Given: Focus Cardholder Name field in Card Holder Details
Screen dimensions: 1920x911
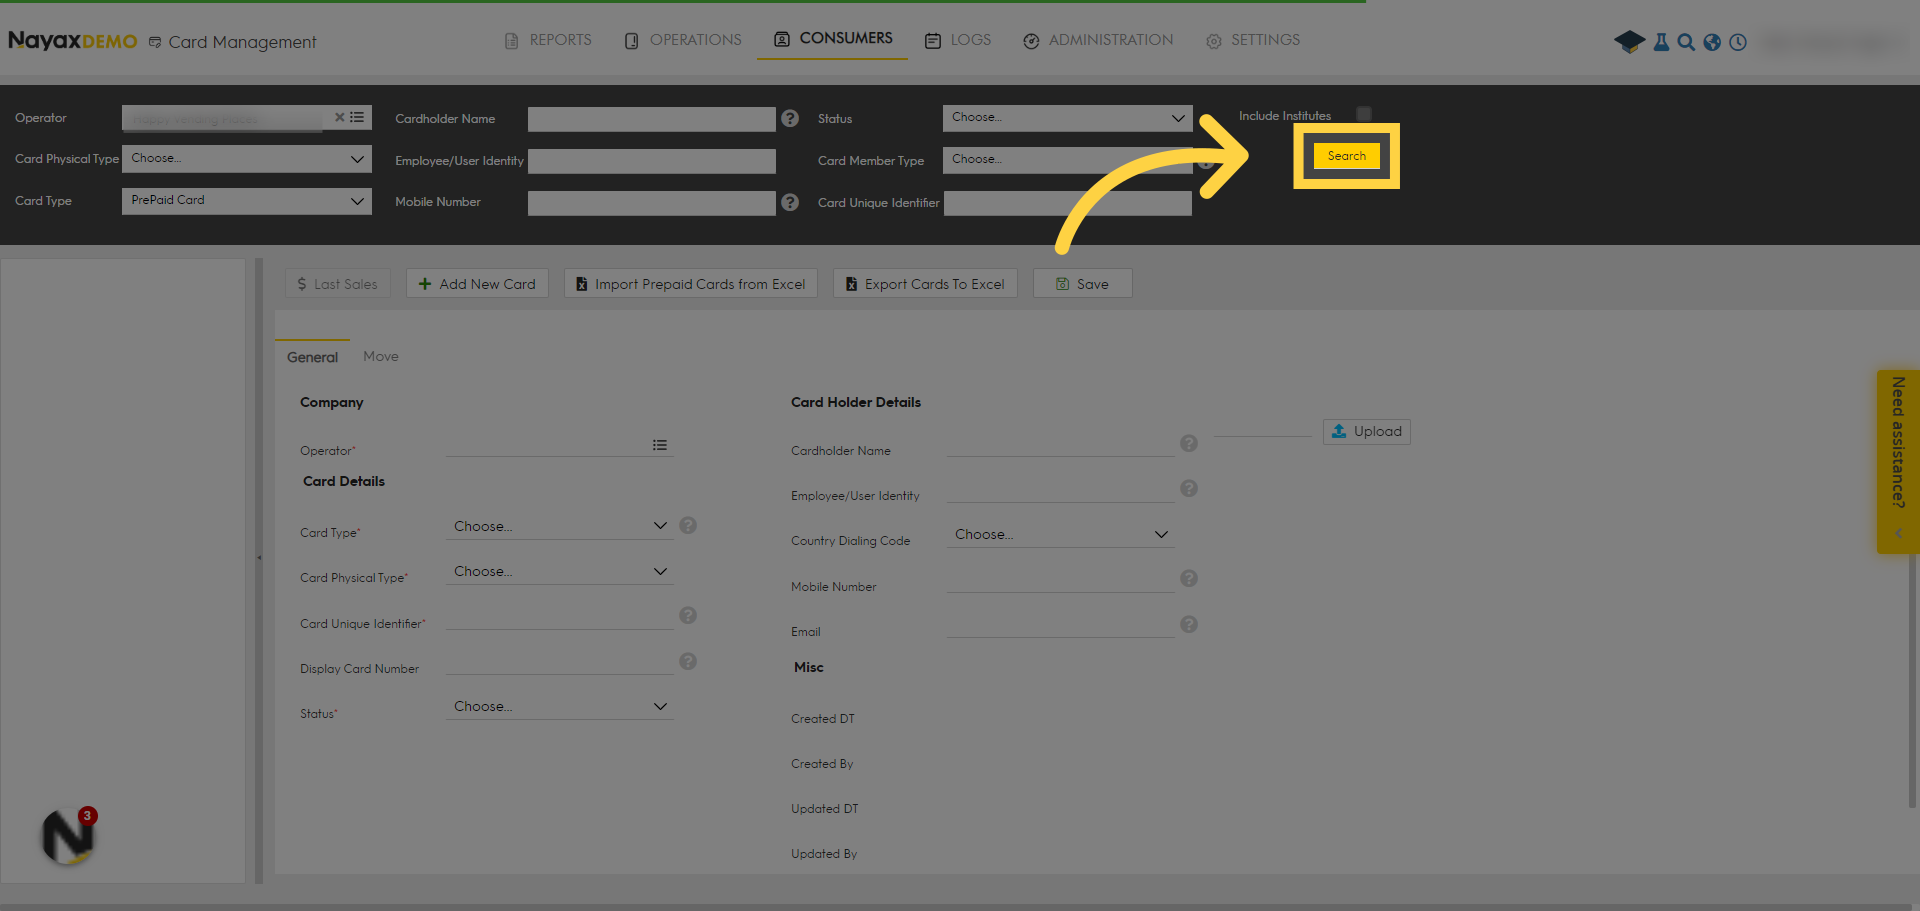Looking at the screenshot, I should 1060,444.
